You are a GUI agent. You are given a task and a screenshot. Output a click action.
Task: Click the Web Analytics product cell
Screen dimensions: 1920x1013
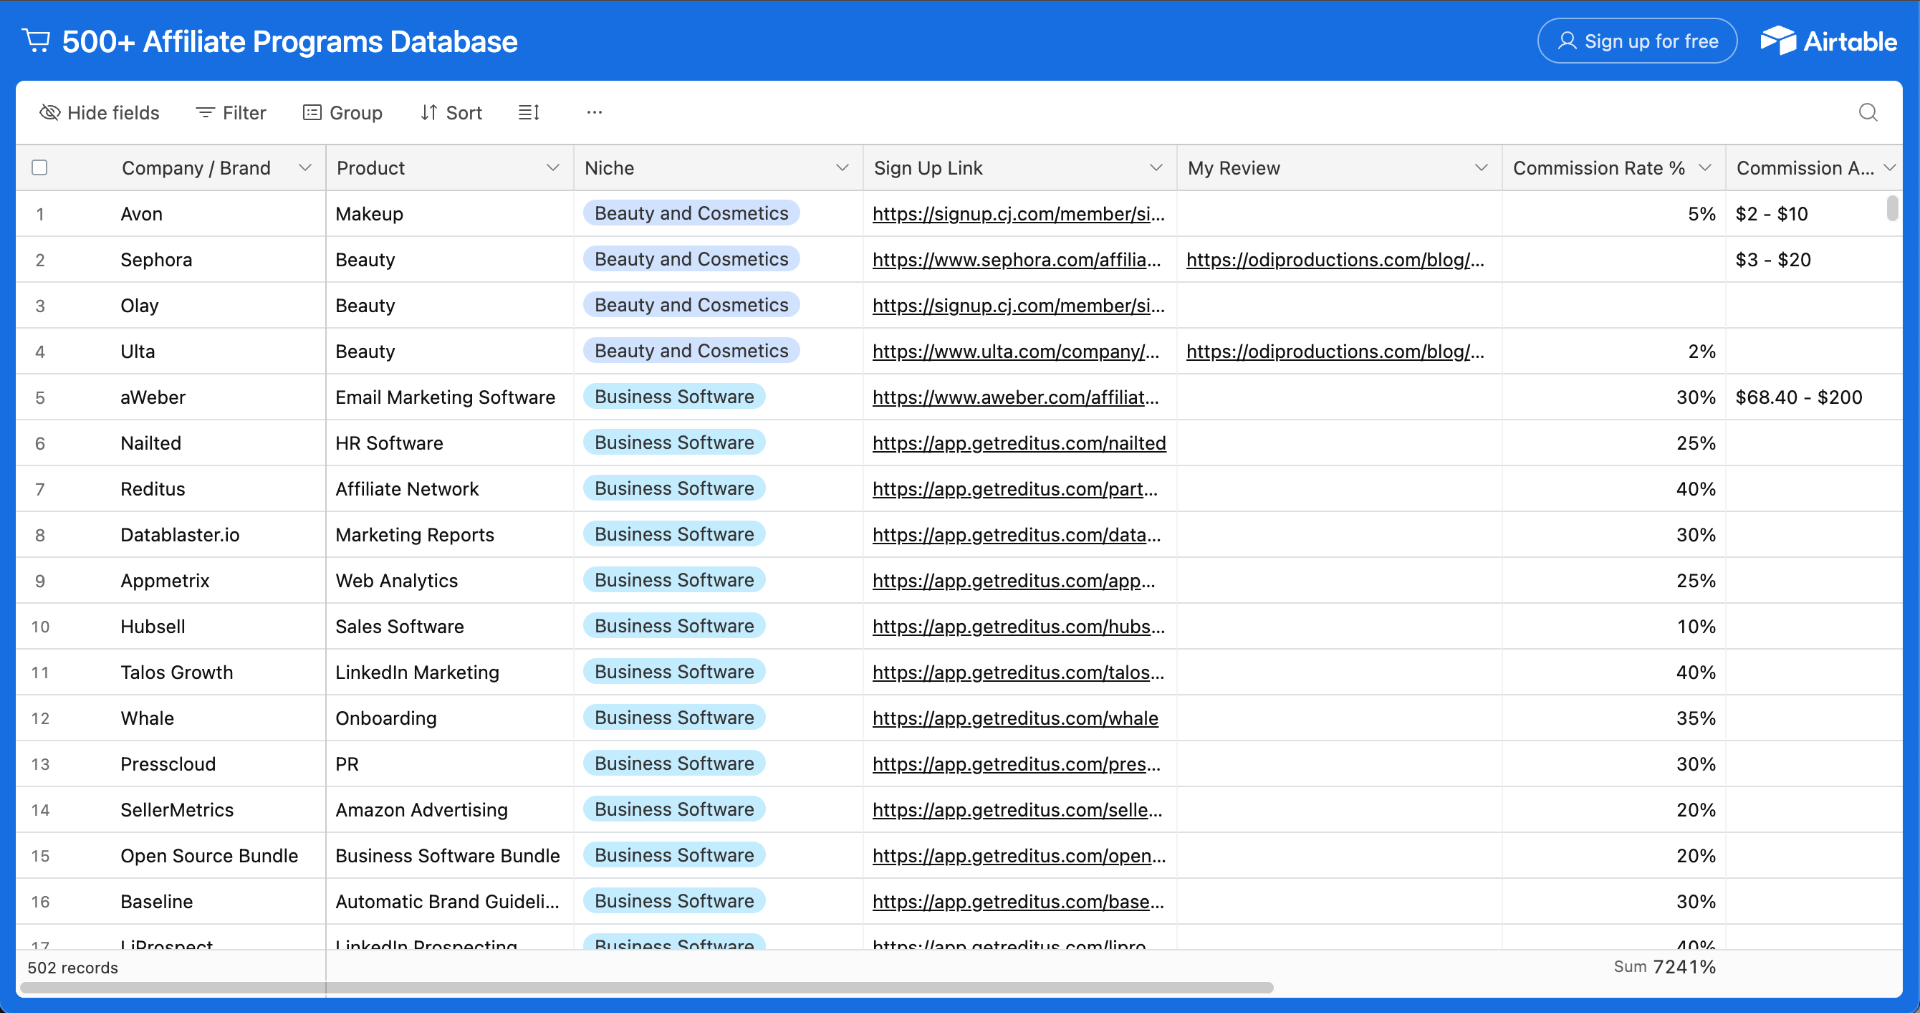[450, 581]
